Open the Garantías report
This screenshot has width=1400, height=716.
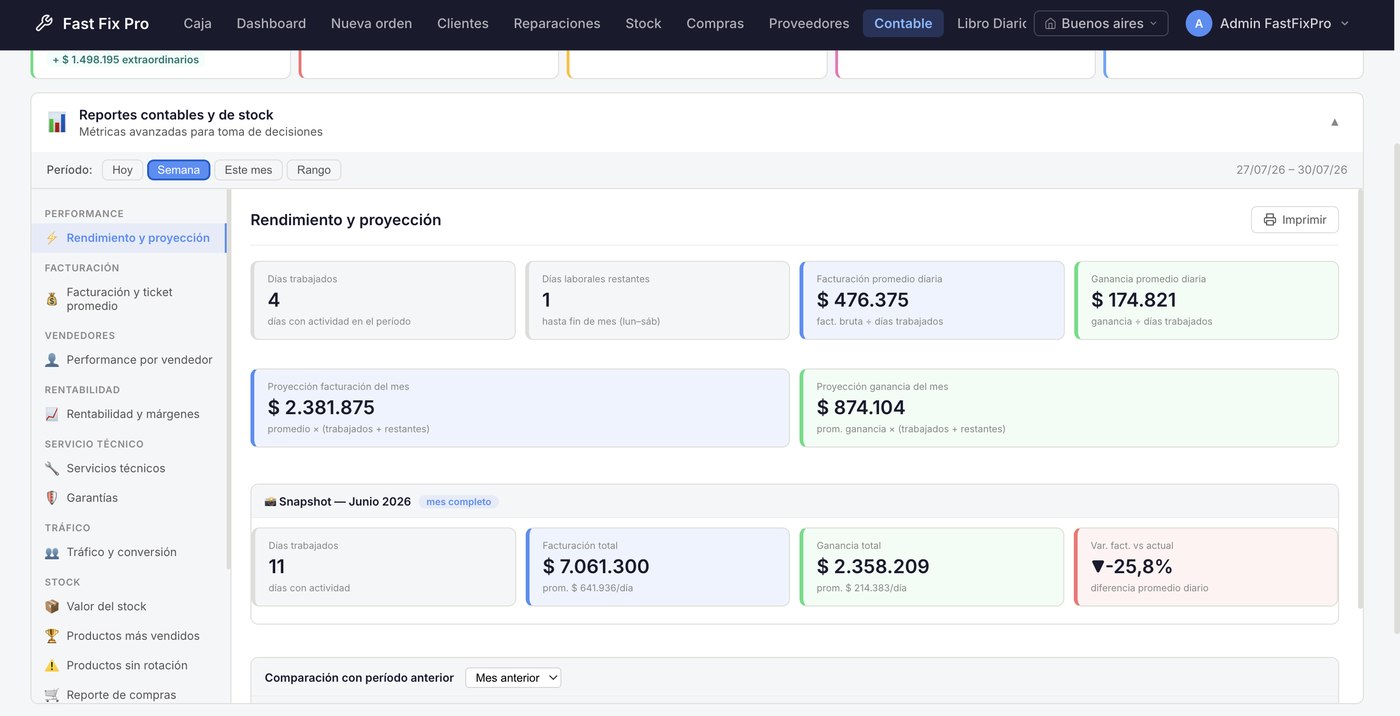pyautogui.click(x=128, y=498)
